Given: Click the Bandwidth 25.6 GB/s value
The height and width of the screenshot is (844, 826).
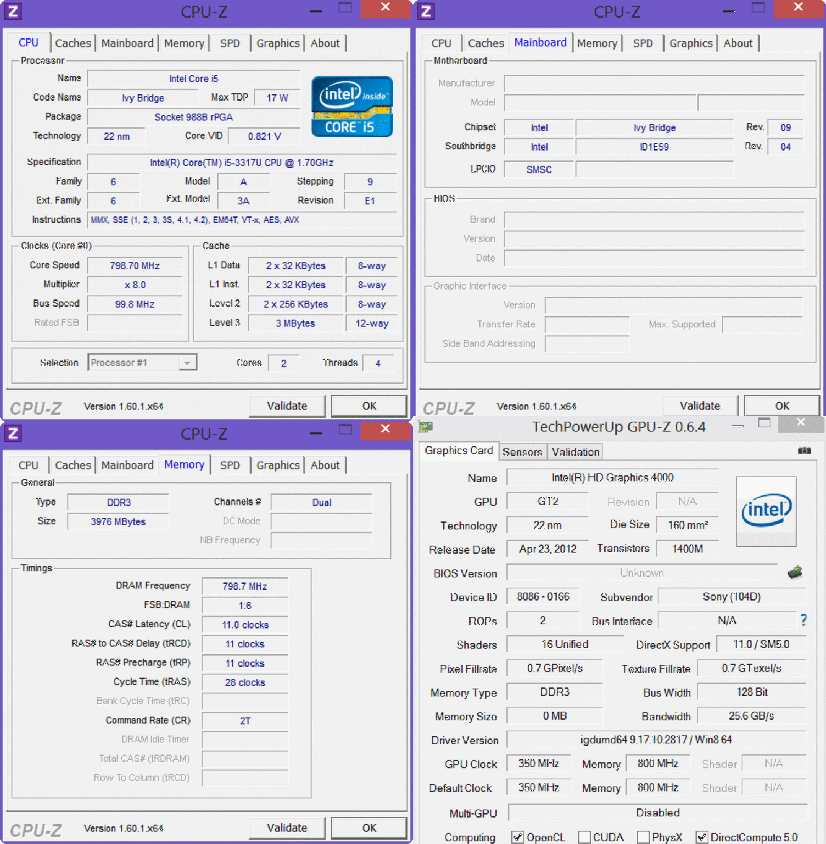Looking at the screenshot, I should [752, 716].
